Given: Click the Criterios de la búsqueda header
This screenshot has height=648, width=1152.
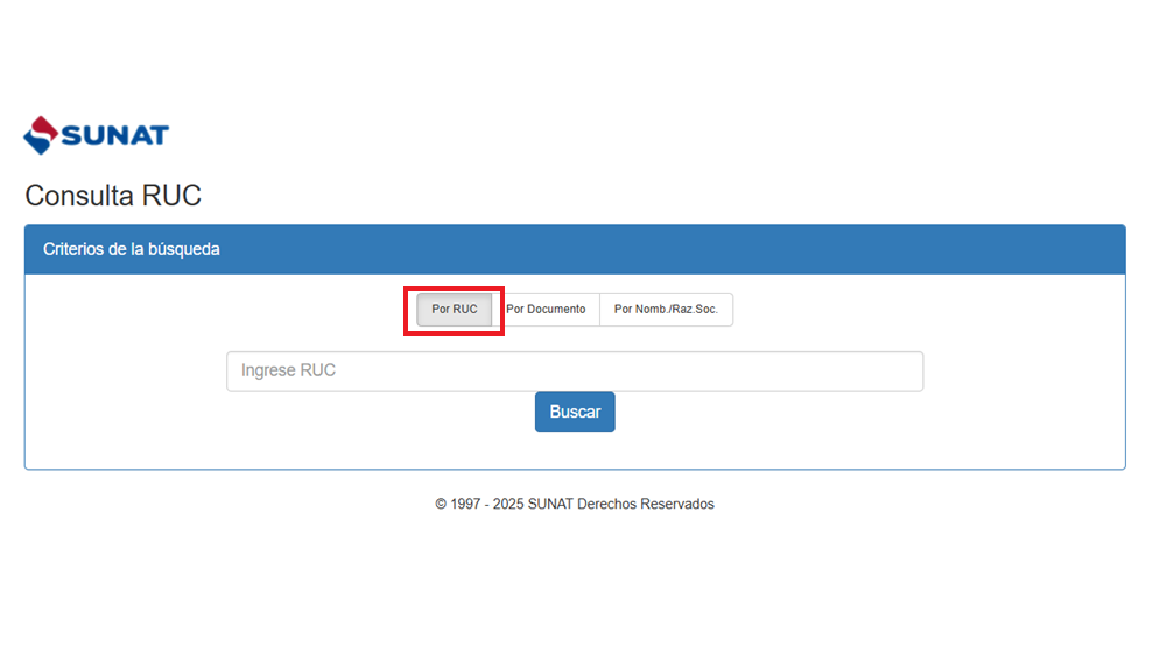Looking at the screenshot, I should point(131,249).
